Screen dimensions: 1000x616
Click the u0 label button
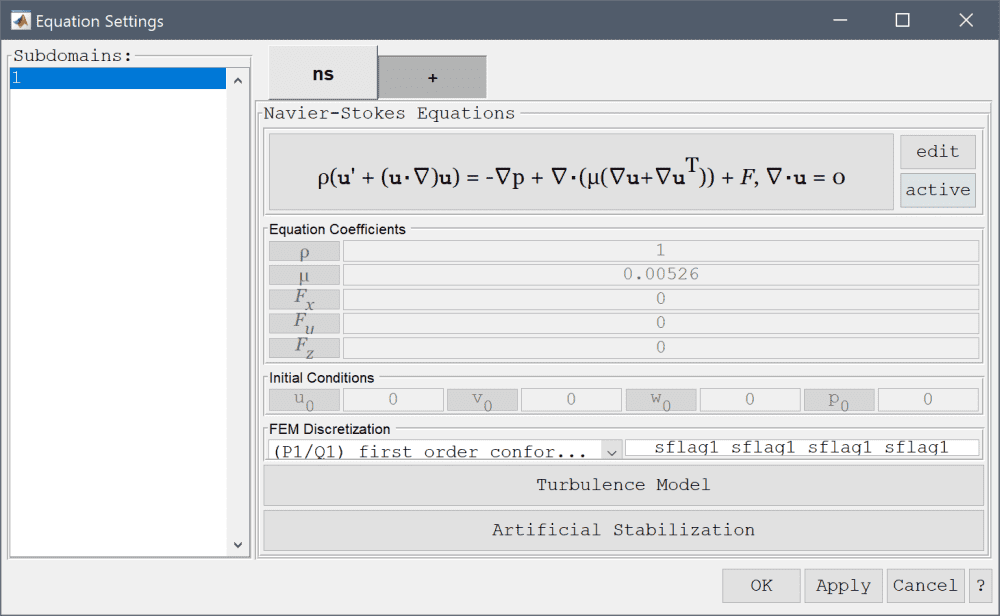304,400
